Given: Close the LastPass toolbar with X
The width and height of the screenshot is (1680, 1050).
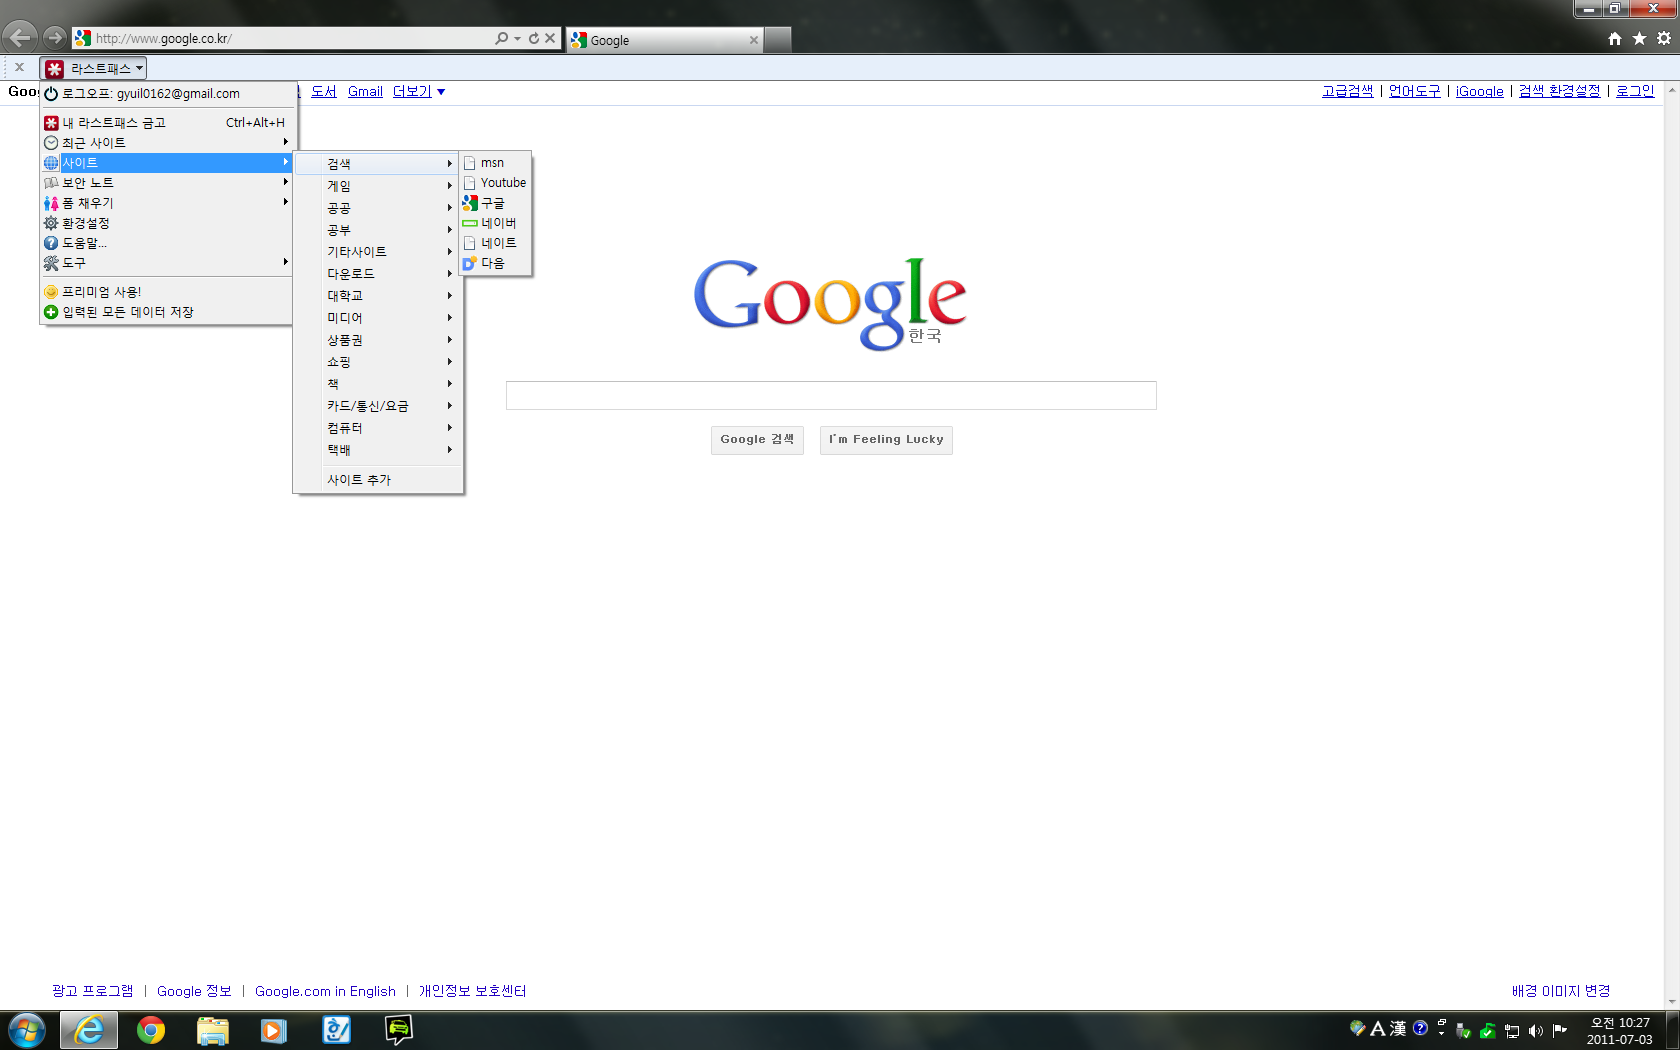Looking at the screenshot, I should click(x=19, y=67).
